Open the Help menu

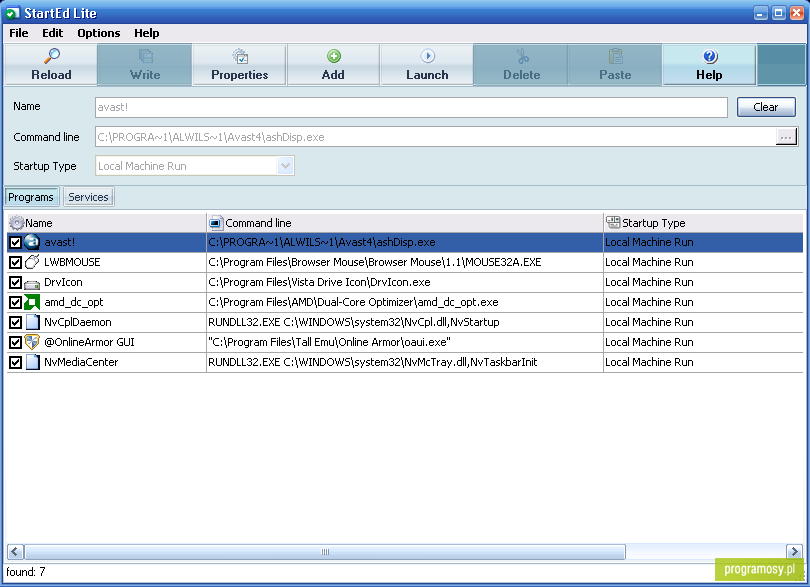[x=147, y=33]
